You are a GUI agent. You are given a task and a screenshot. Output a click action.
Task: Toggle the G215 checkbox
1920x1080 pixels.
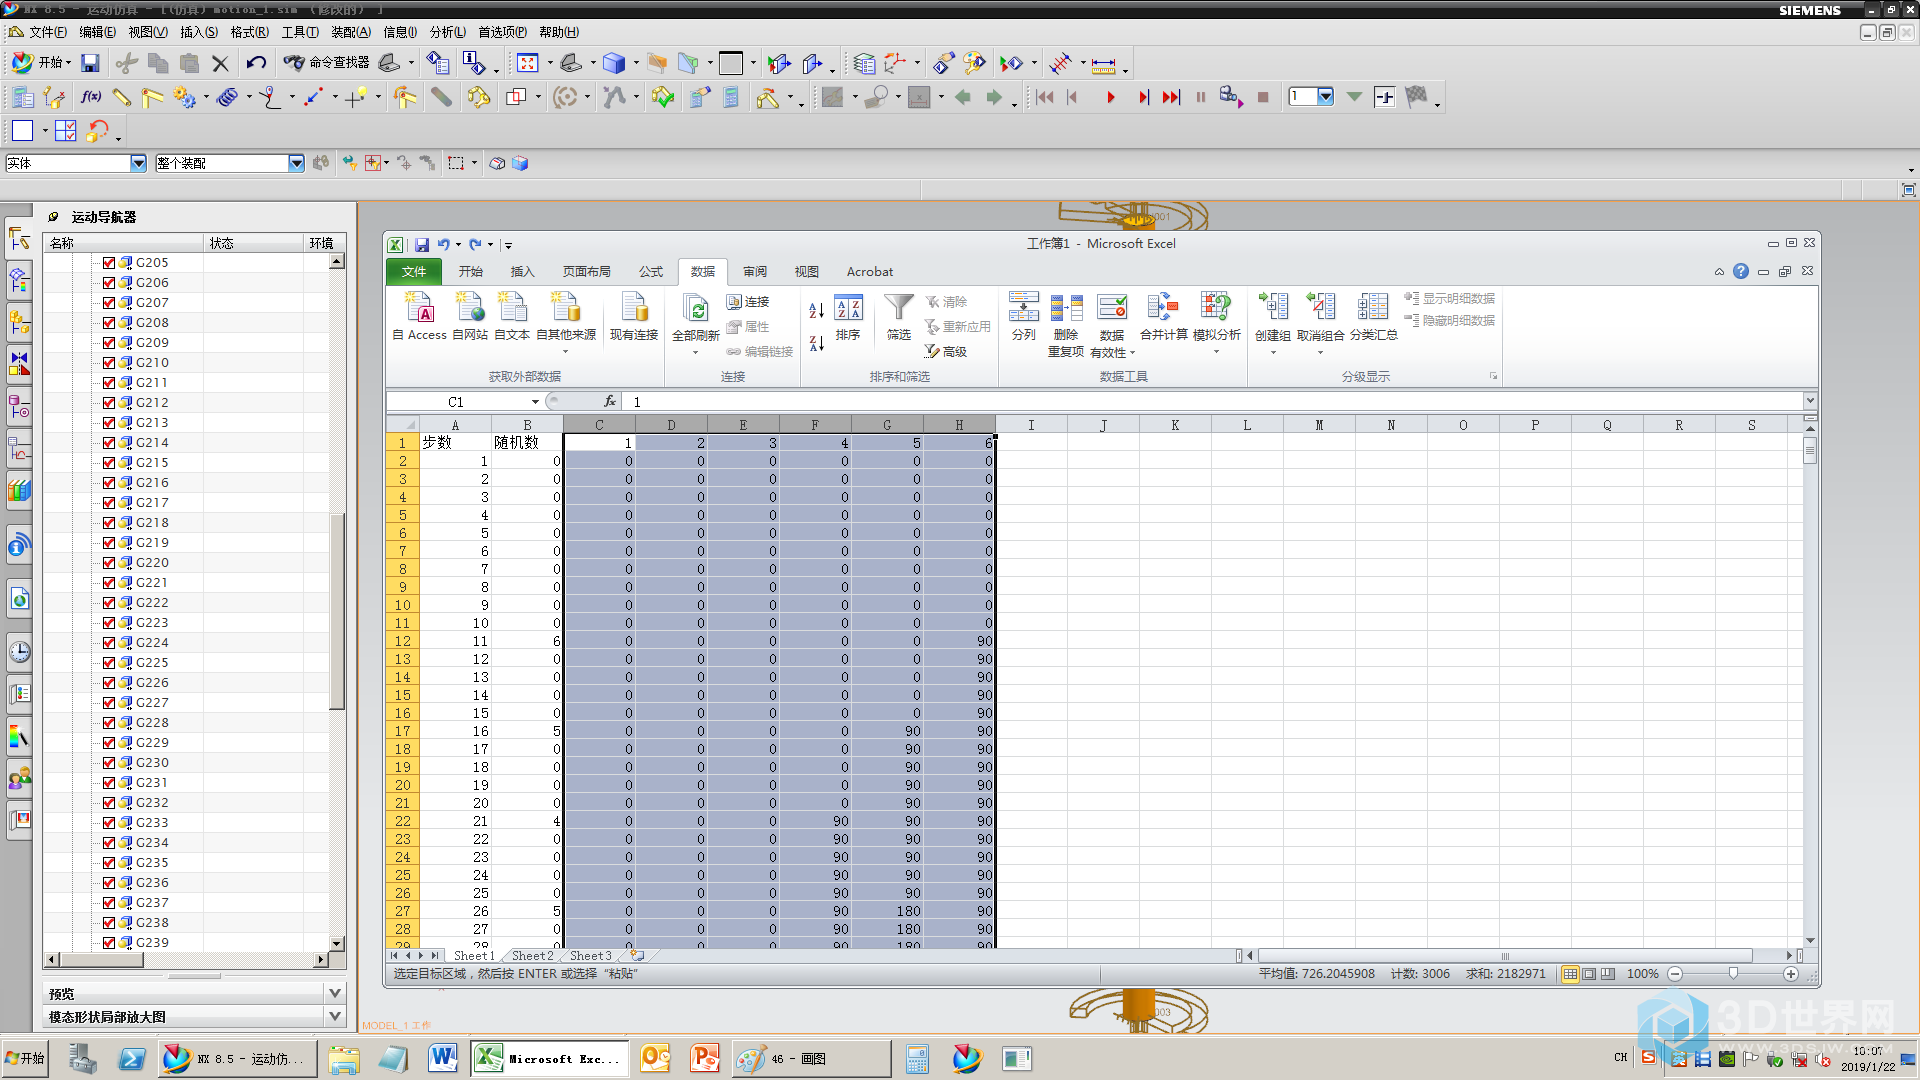click(x=109, y=463)
